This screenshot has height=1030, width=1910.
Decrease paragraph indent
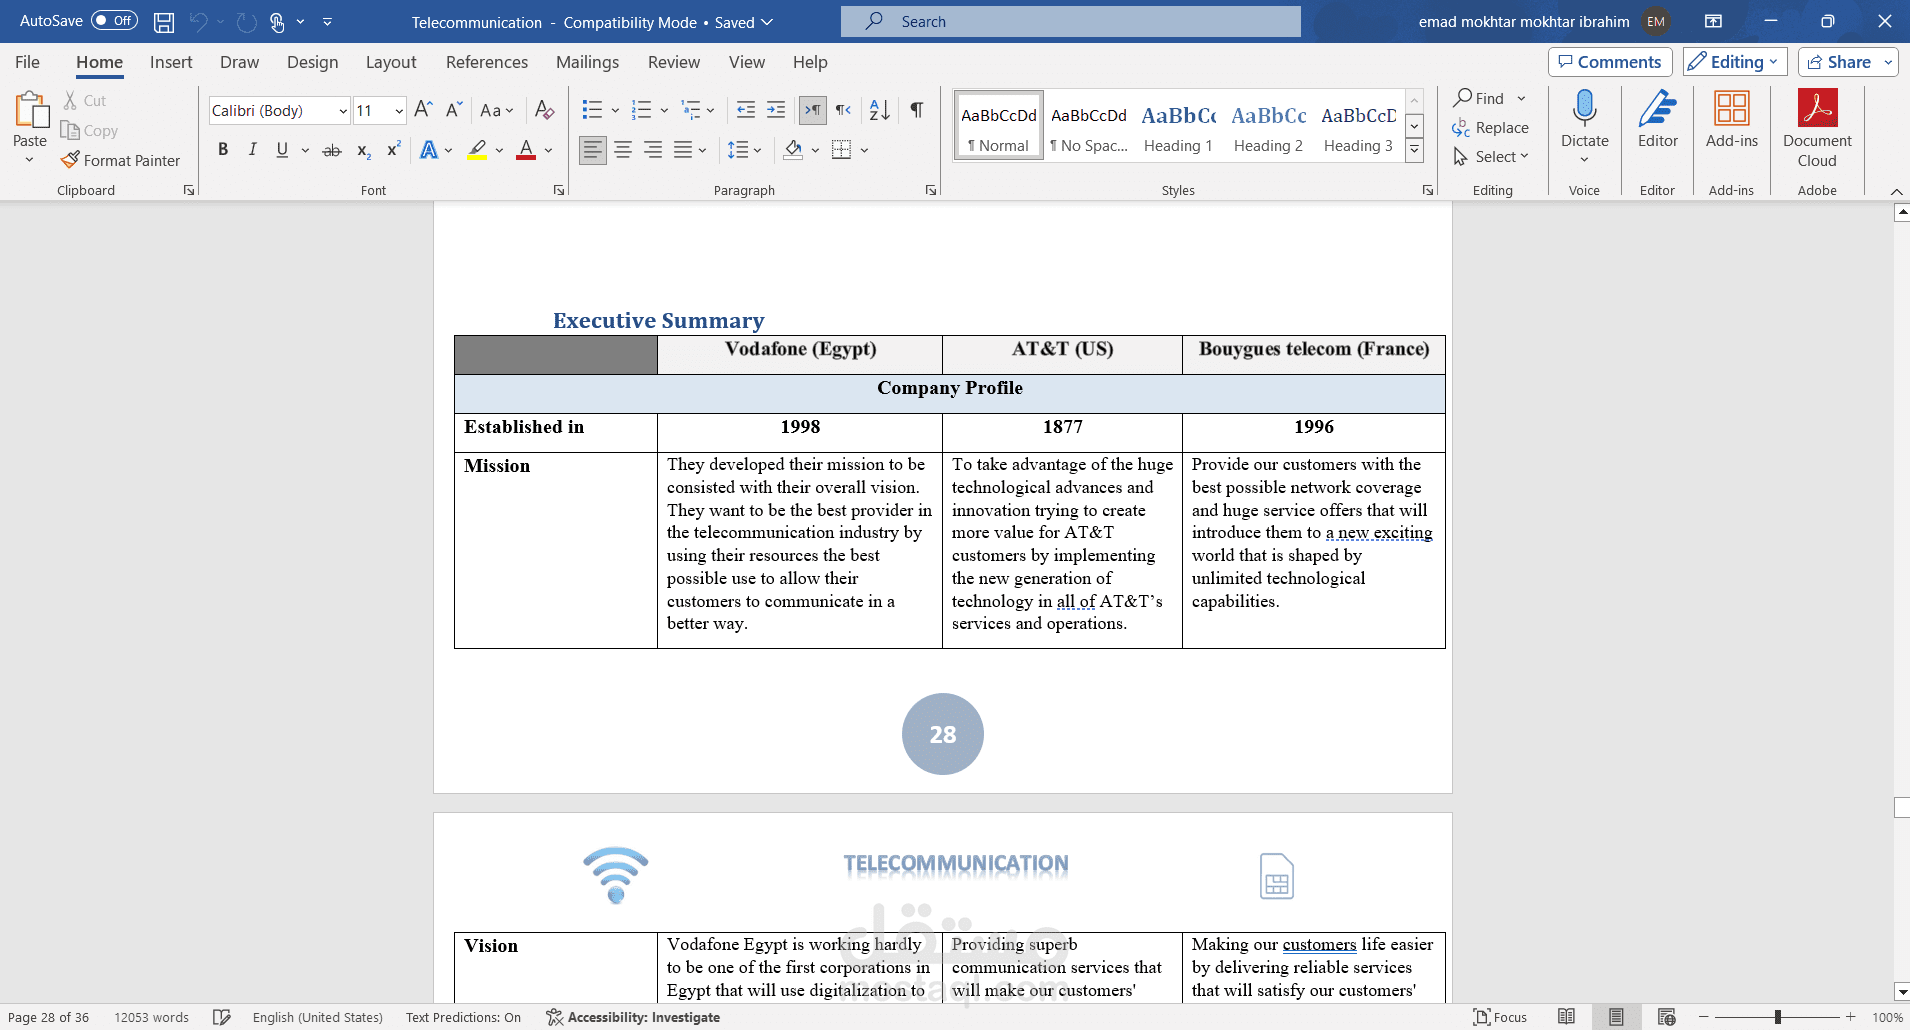coord(746,110)
